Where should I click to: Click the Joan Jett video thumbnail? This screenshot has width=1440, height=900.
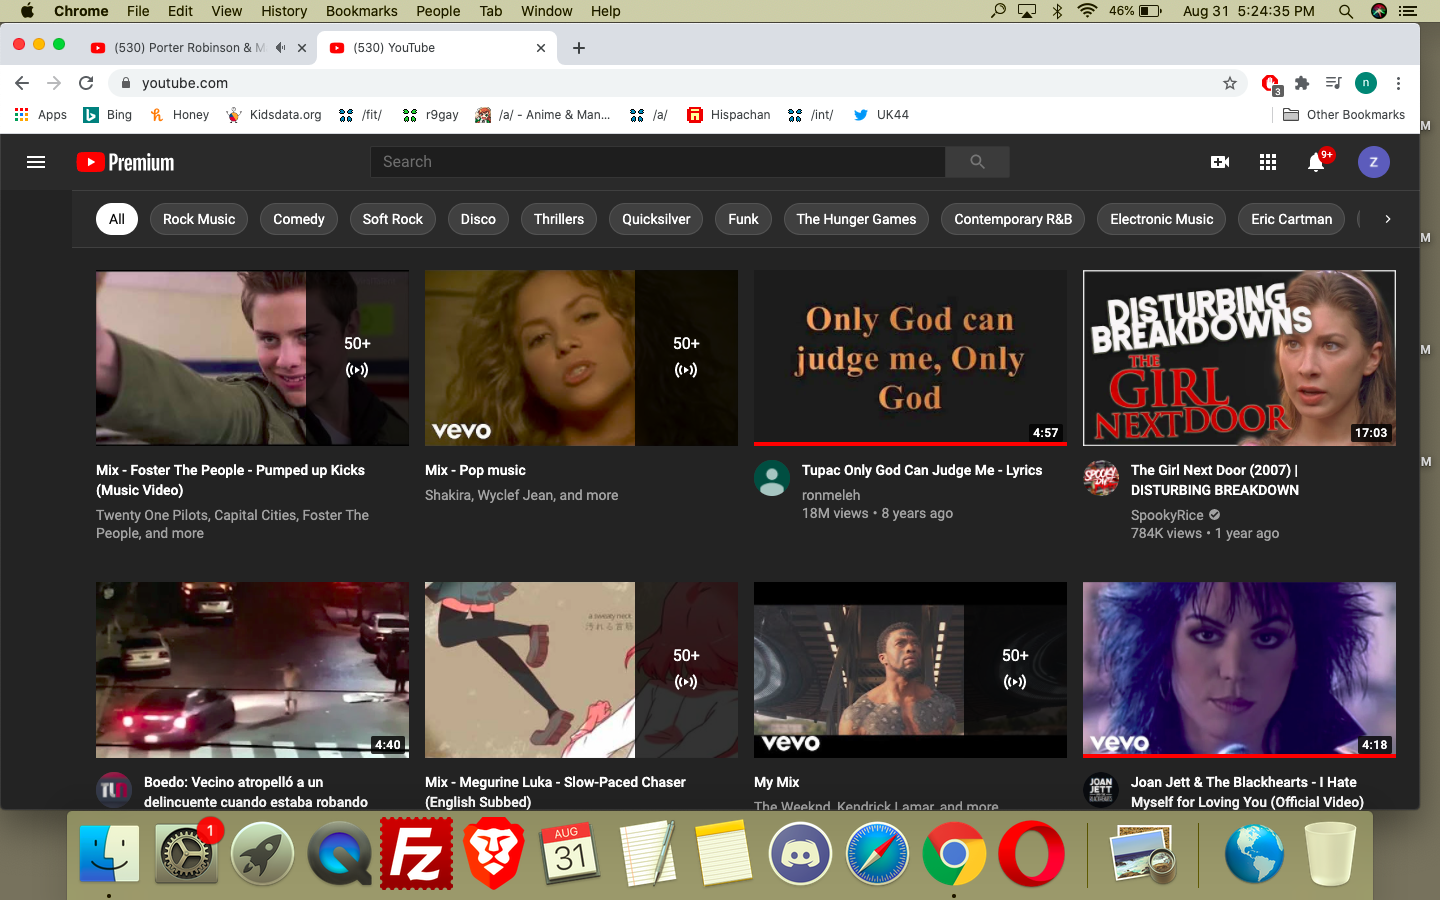1239,670
